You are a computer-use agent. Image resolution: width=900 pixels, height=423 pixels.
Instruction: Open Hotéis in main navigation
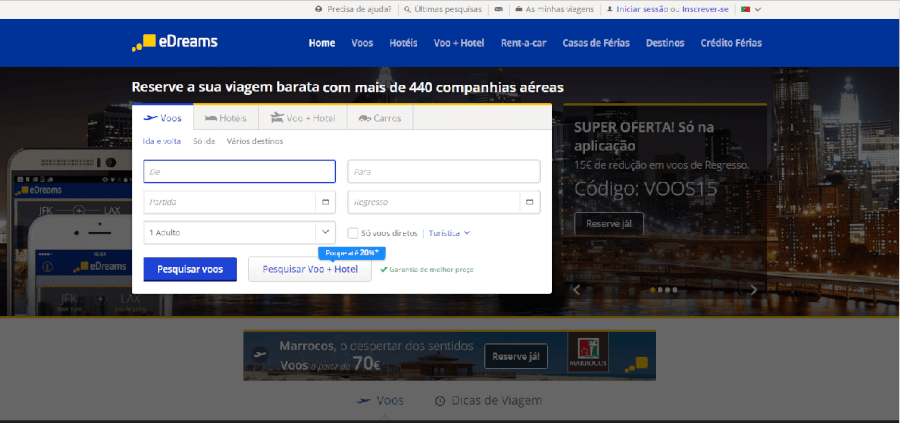[x=404, y=43]
